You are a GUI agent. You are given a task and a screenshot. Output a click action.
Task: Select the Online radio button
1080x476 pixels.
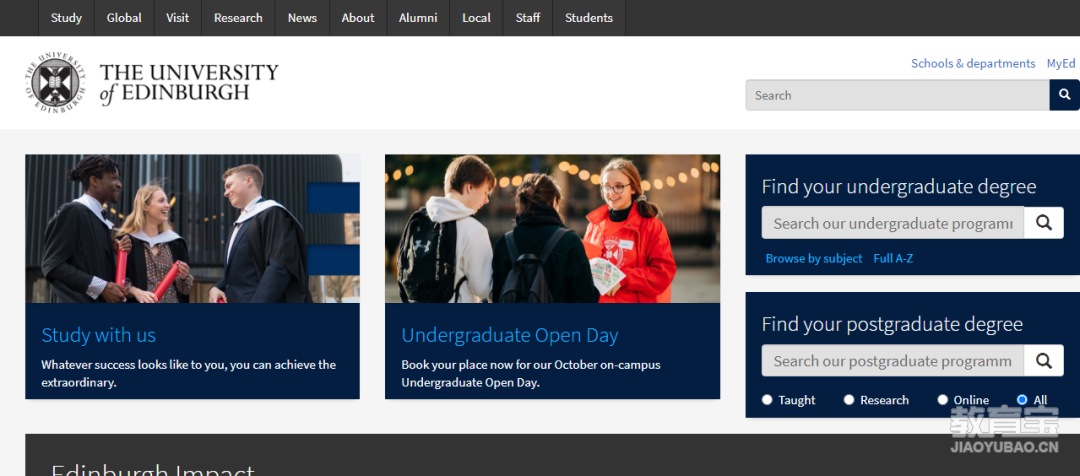tap(943, 400)
